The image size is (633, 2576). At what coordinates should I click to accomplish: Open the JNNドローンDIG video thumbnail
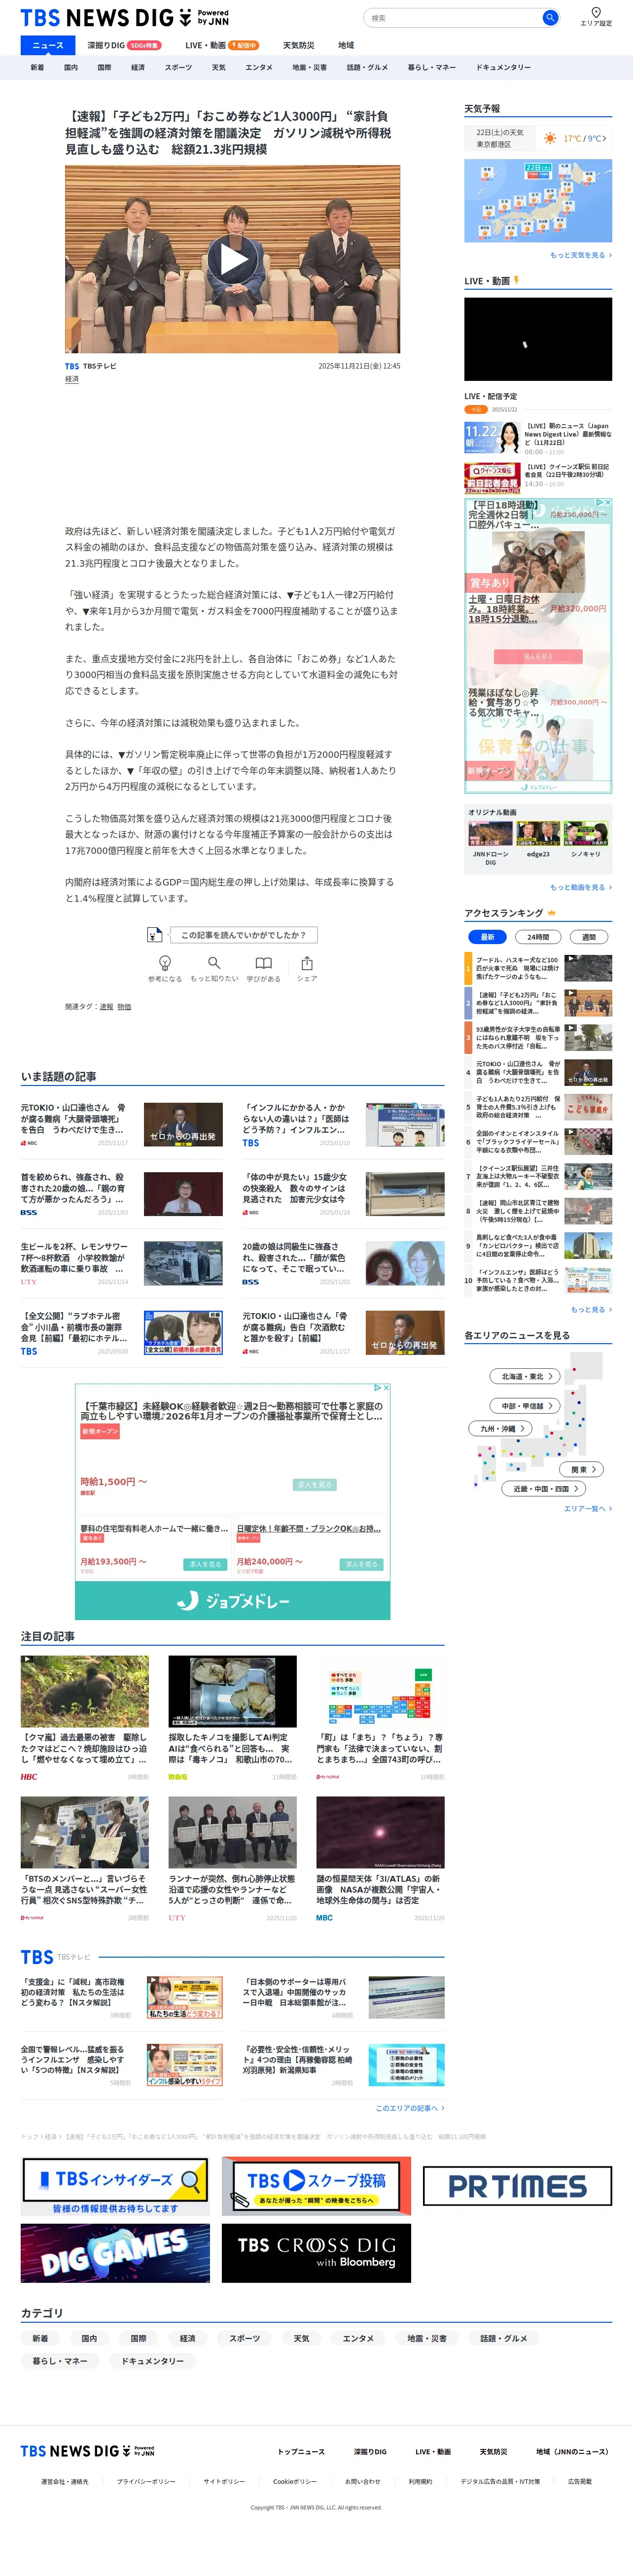point(490,834)
